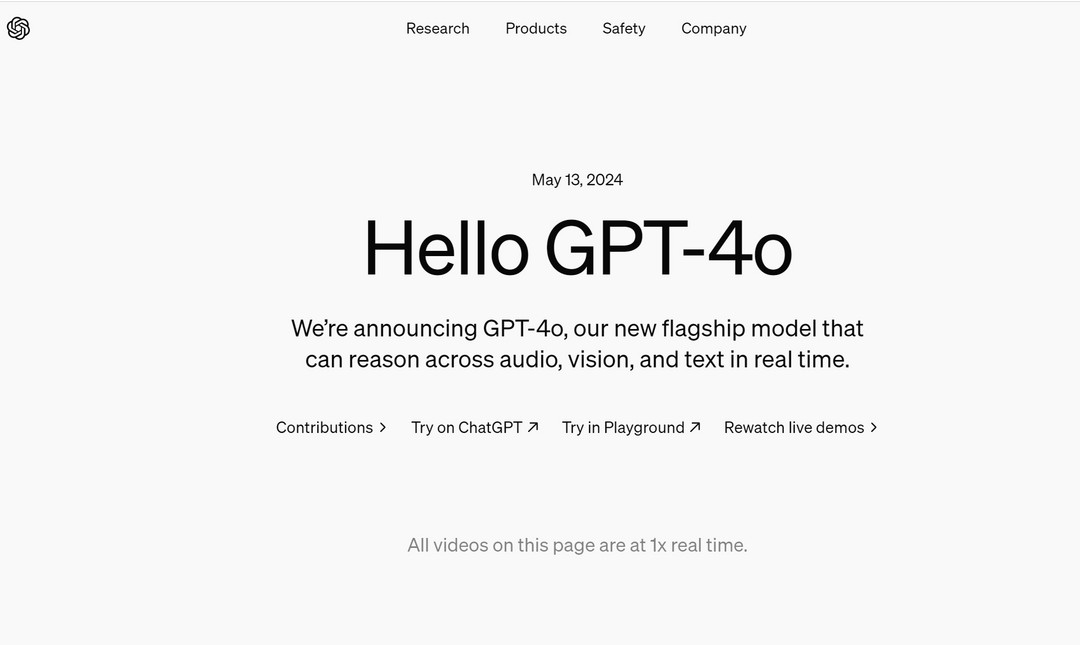Click the external arrow icon after Playground

coord(695,427)
